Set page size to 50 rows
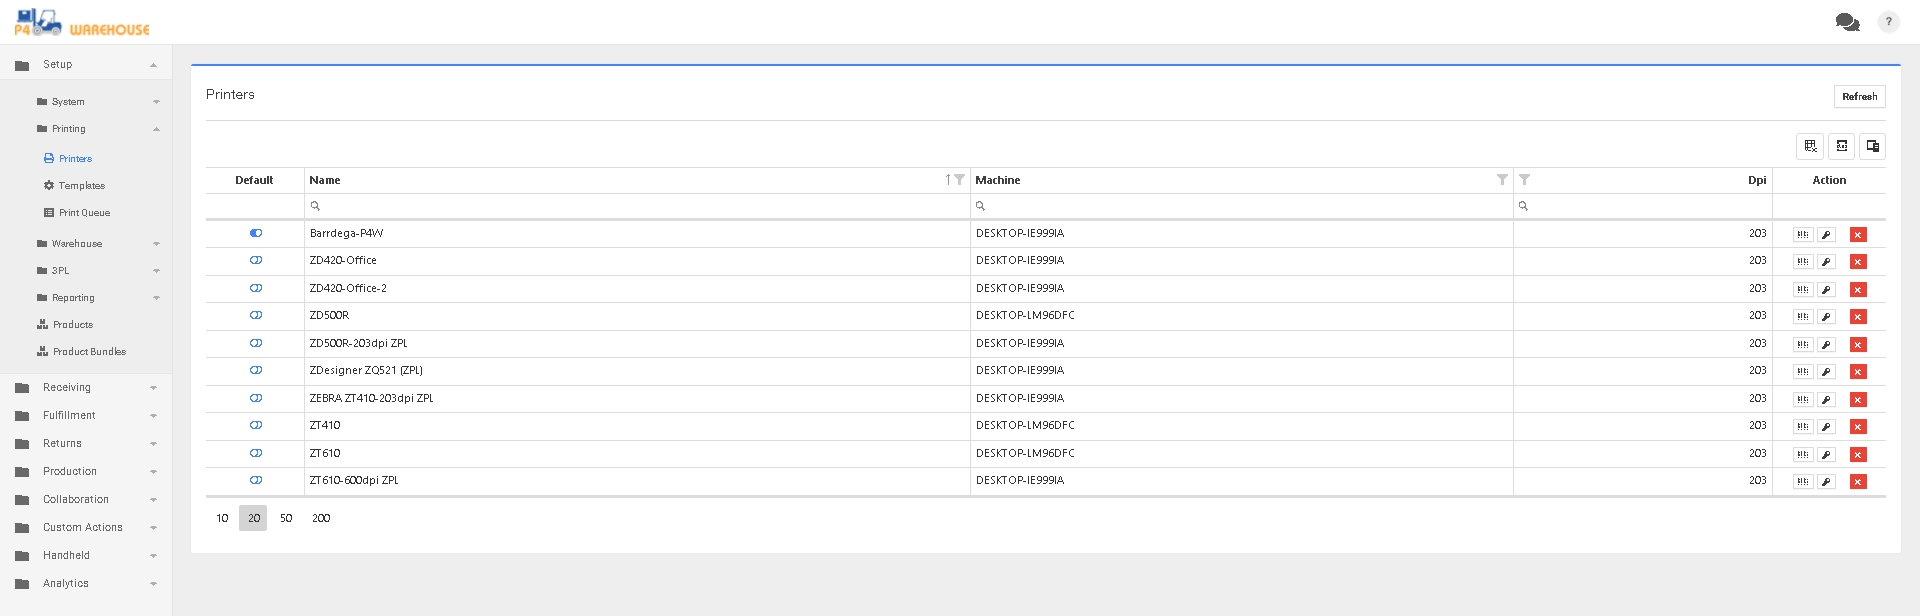 (286, 518)
